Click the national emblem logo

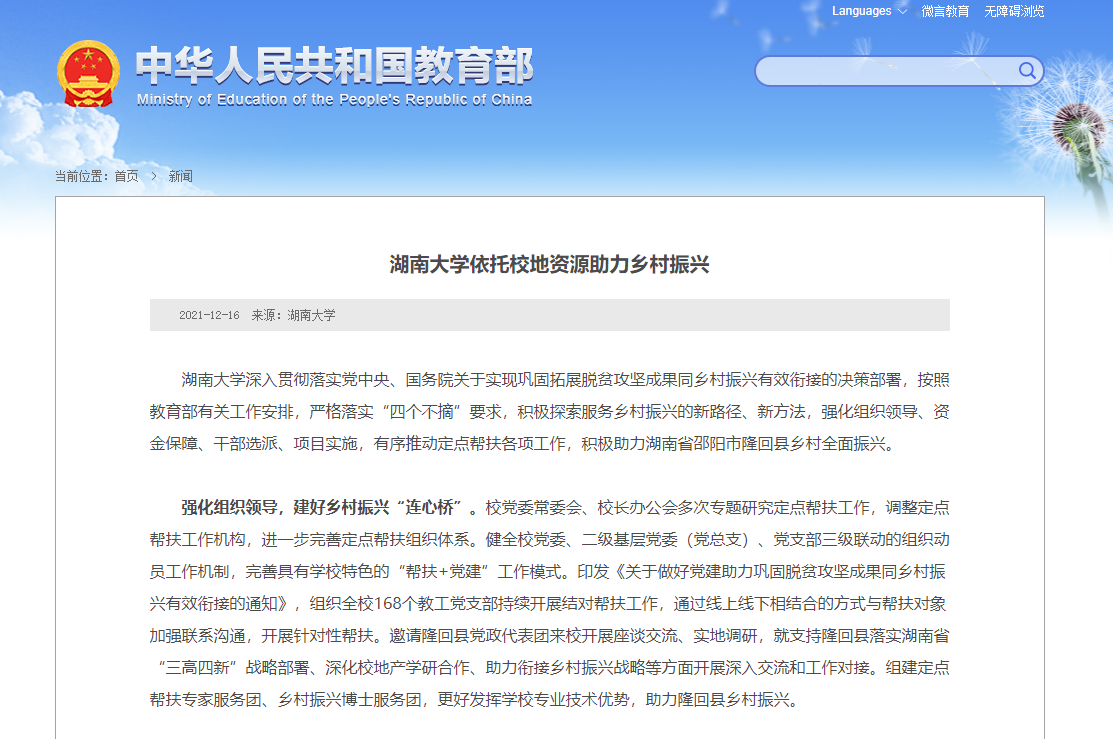click(x=88, y=74)
